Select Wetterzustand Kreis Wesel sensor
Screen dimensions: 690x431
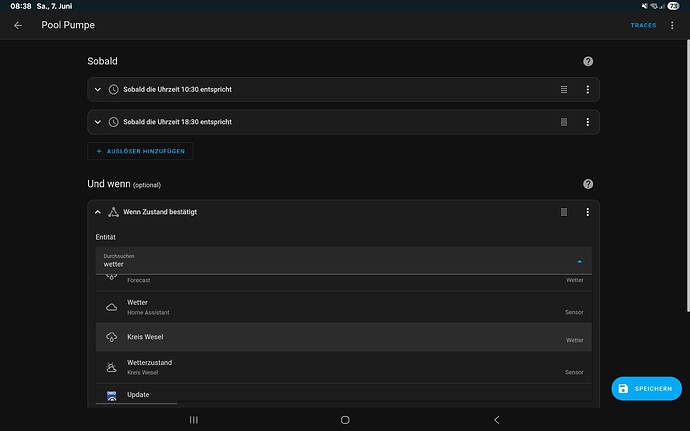click(343, 367)
